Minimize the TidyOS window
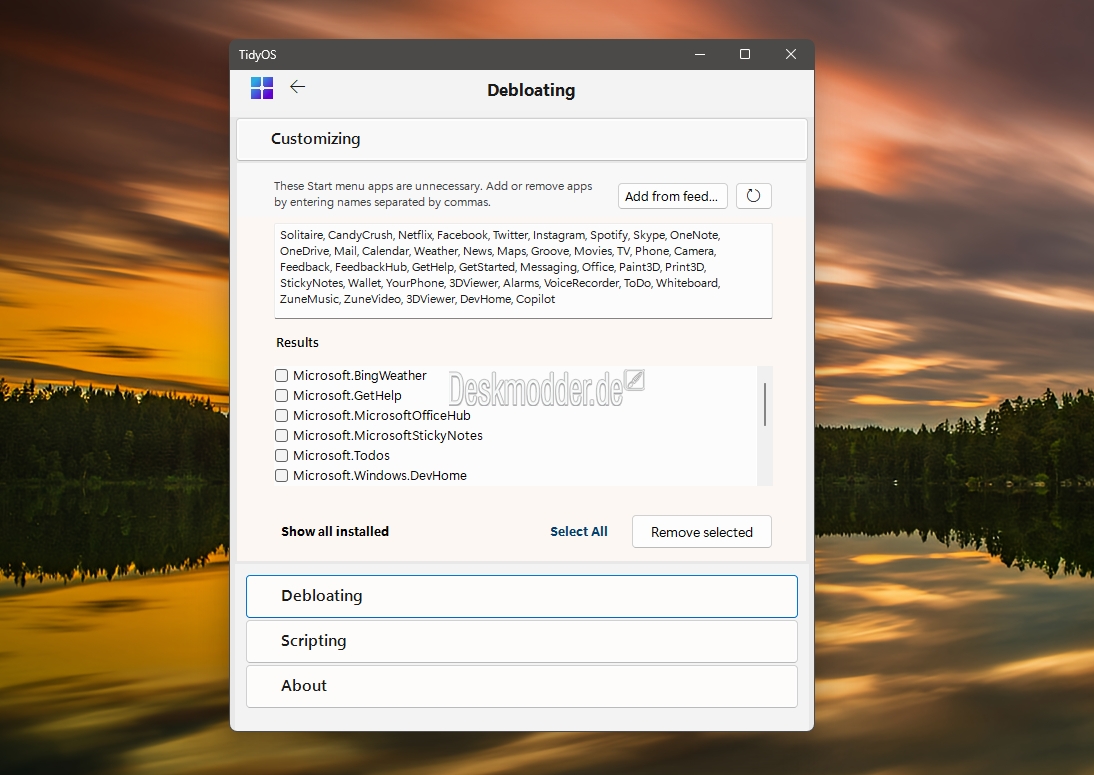 pos(700,54)
